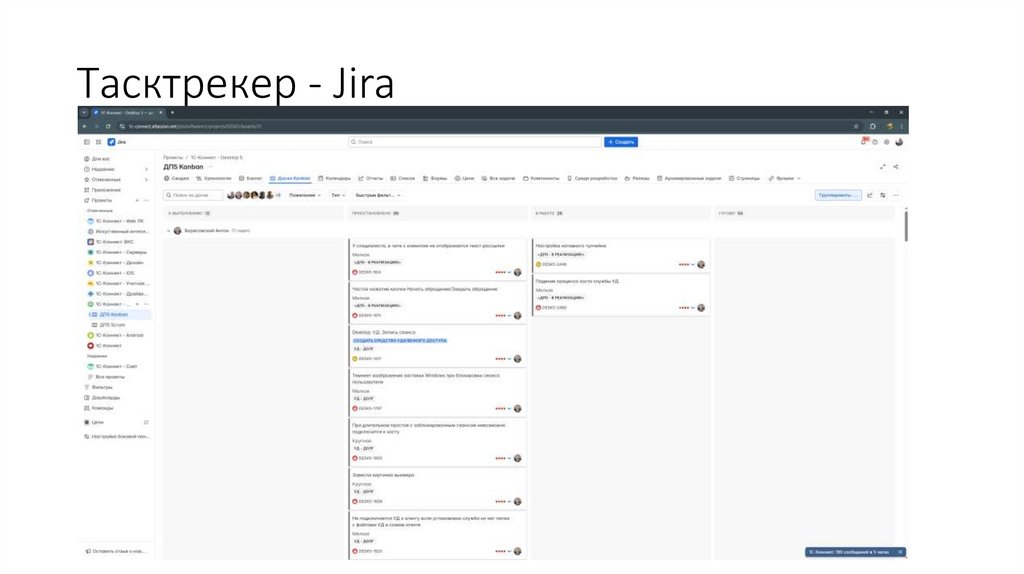The image size is (1024, 574).
Task: Open the 1С-Коннект - Android project in the sidebar
Action: (115, 335)
